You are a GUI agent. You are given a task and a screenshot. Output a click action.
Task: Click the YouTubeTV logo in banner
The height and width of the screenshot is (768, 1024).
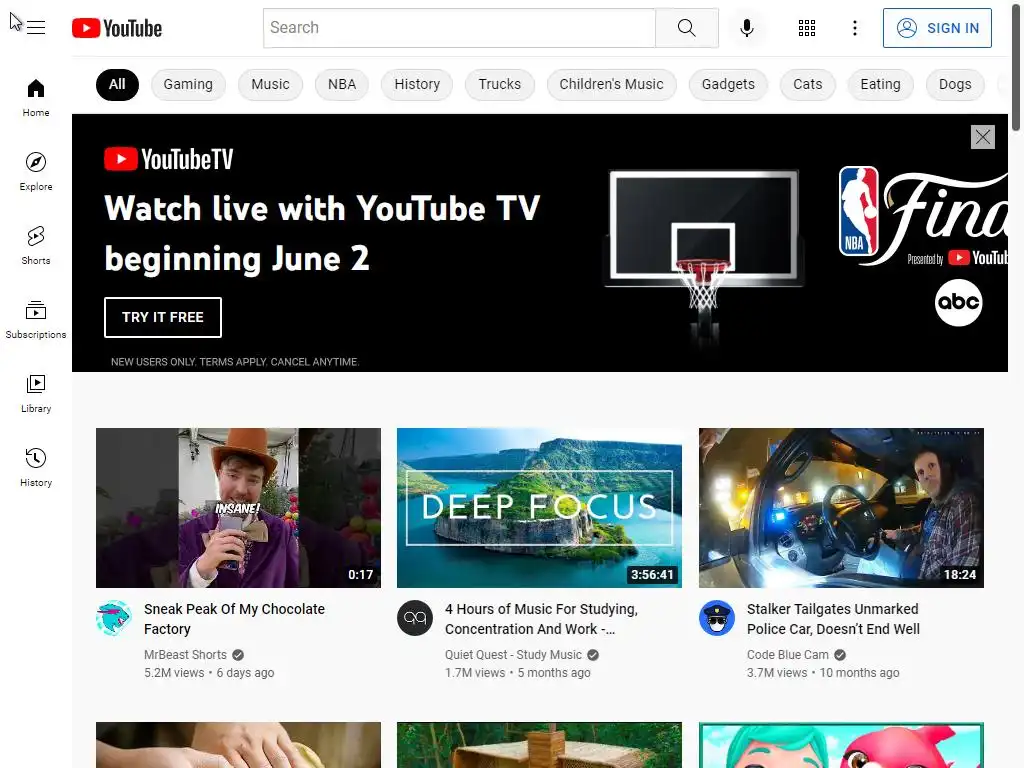pos(168,159)
